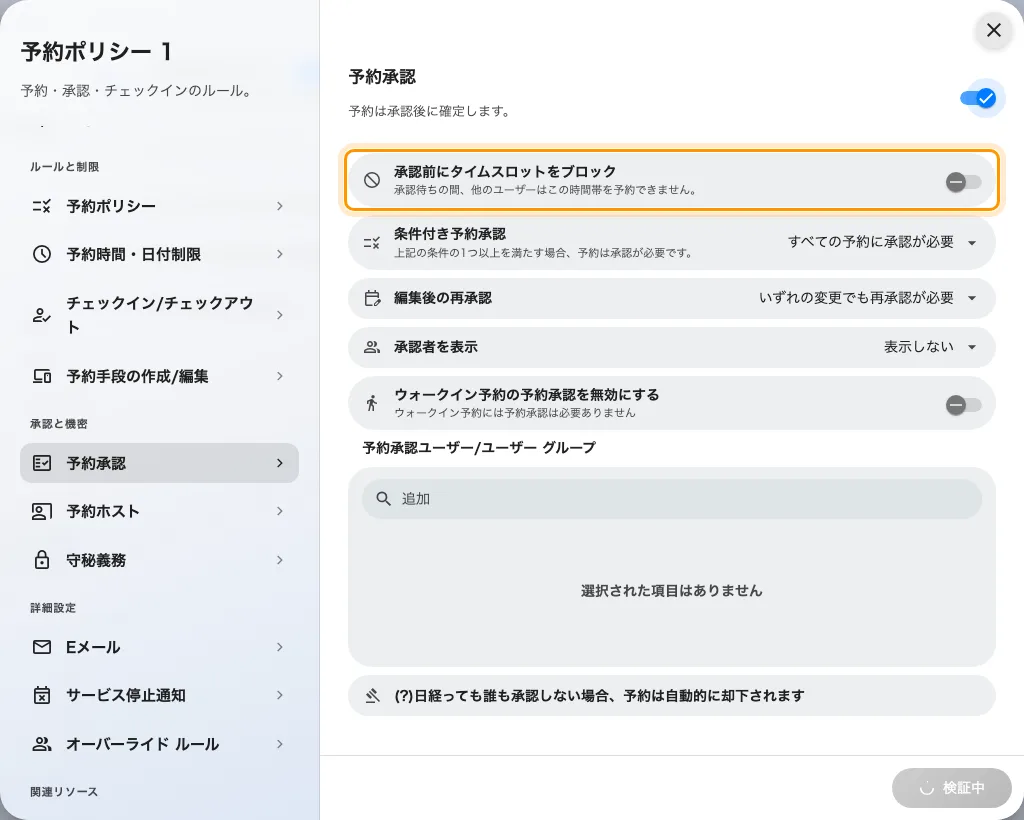The height and width of the screenshot is (820, 1024).
Task: Close the 予約ポリシー dialog with X
Action: click(993, 30)
